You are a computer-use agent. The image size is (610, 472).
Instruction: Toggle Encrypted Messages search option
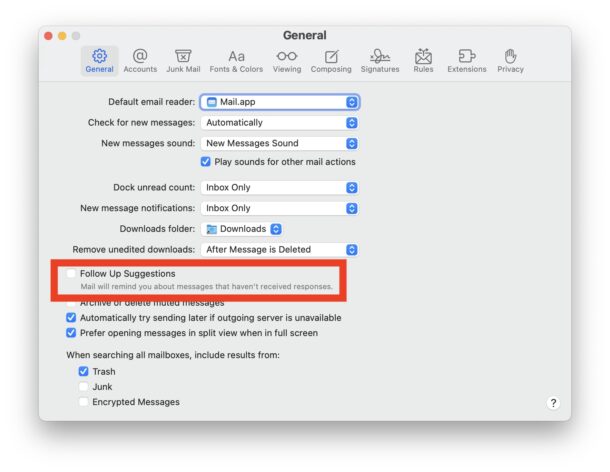pyautogui.click(x=84, y=402)
